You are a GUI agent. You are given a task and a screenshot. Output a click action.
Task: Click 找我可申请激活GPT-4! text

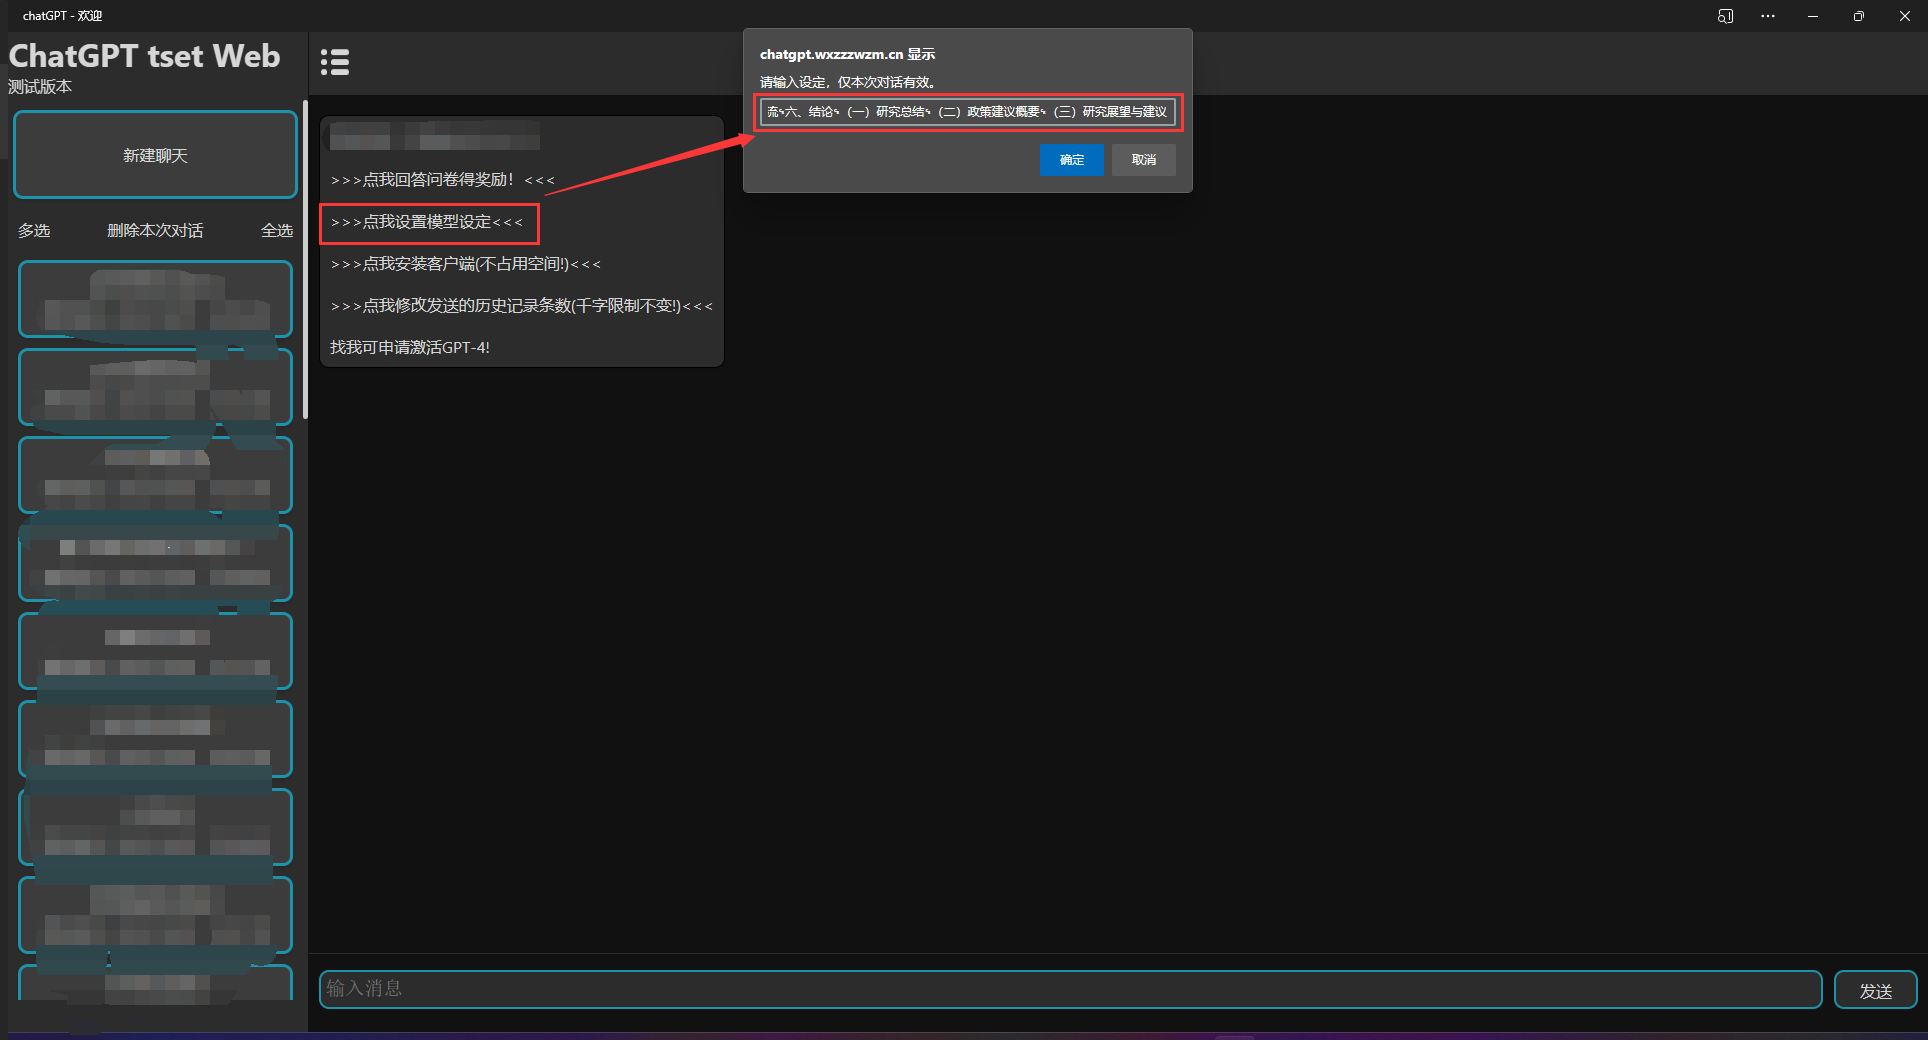[410, 347]
